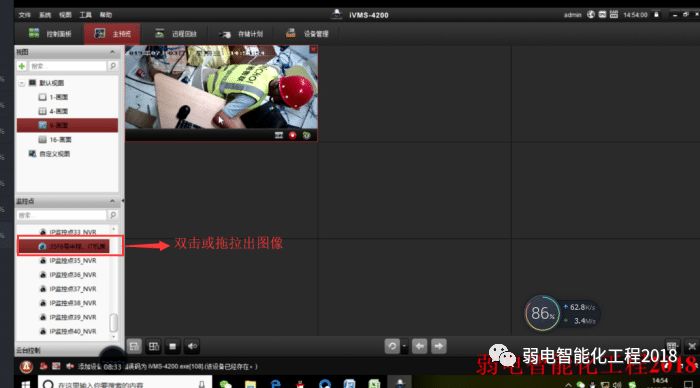This screenshot has height=388, width=700.
Task: Open the 工具 menu
Action: pos(85,15)
